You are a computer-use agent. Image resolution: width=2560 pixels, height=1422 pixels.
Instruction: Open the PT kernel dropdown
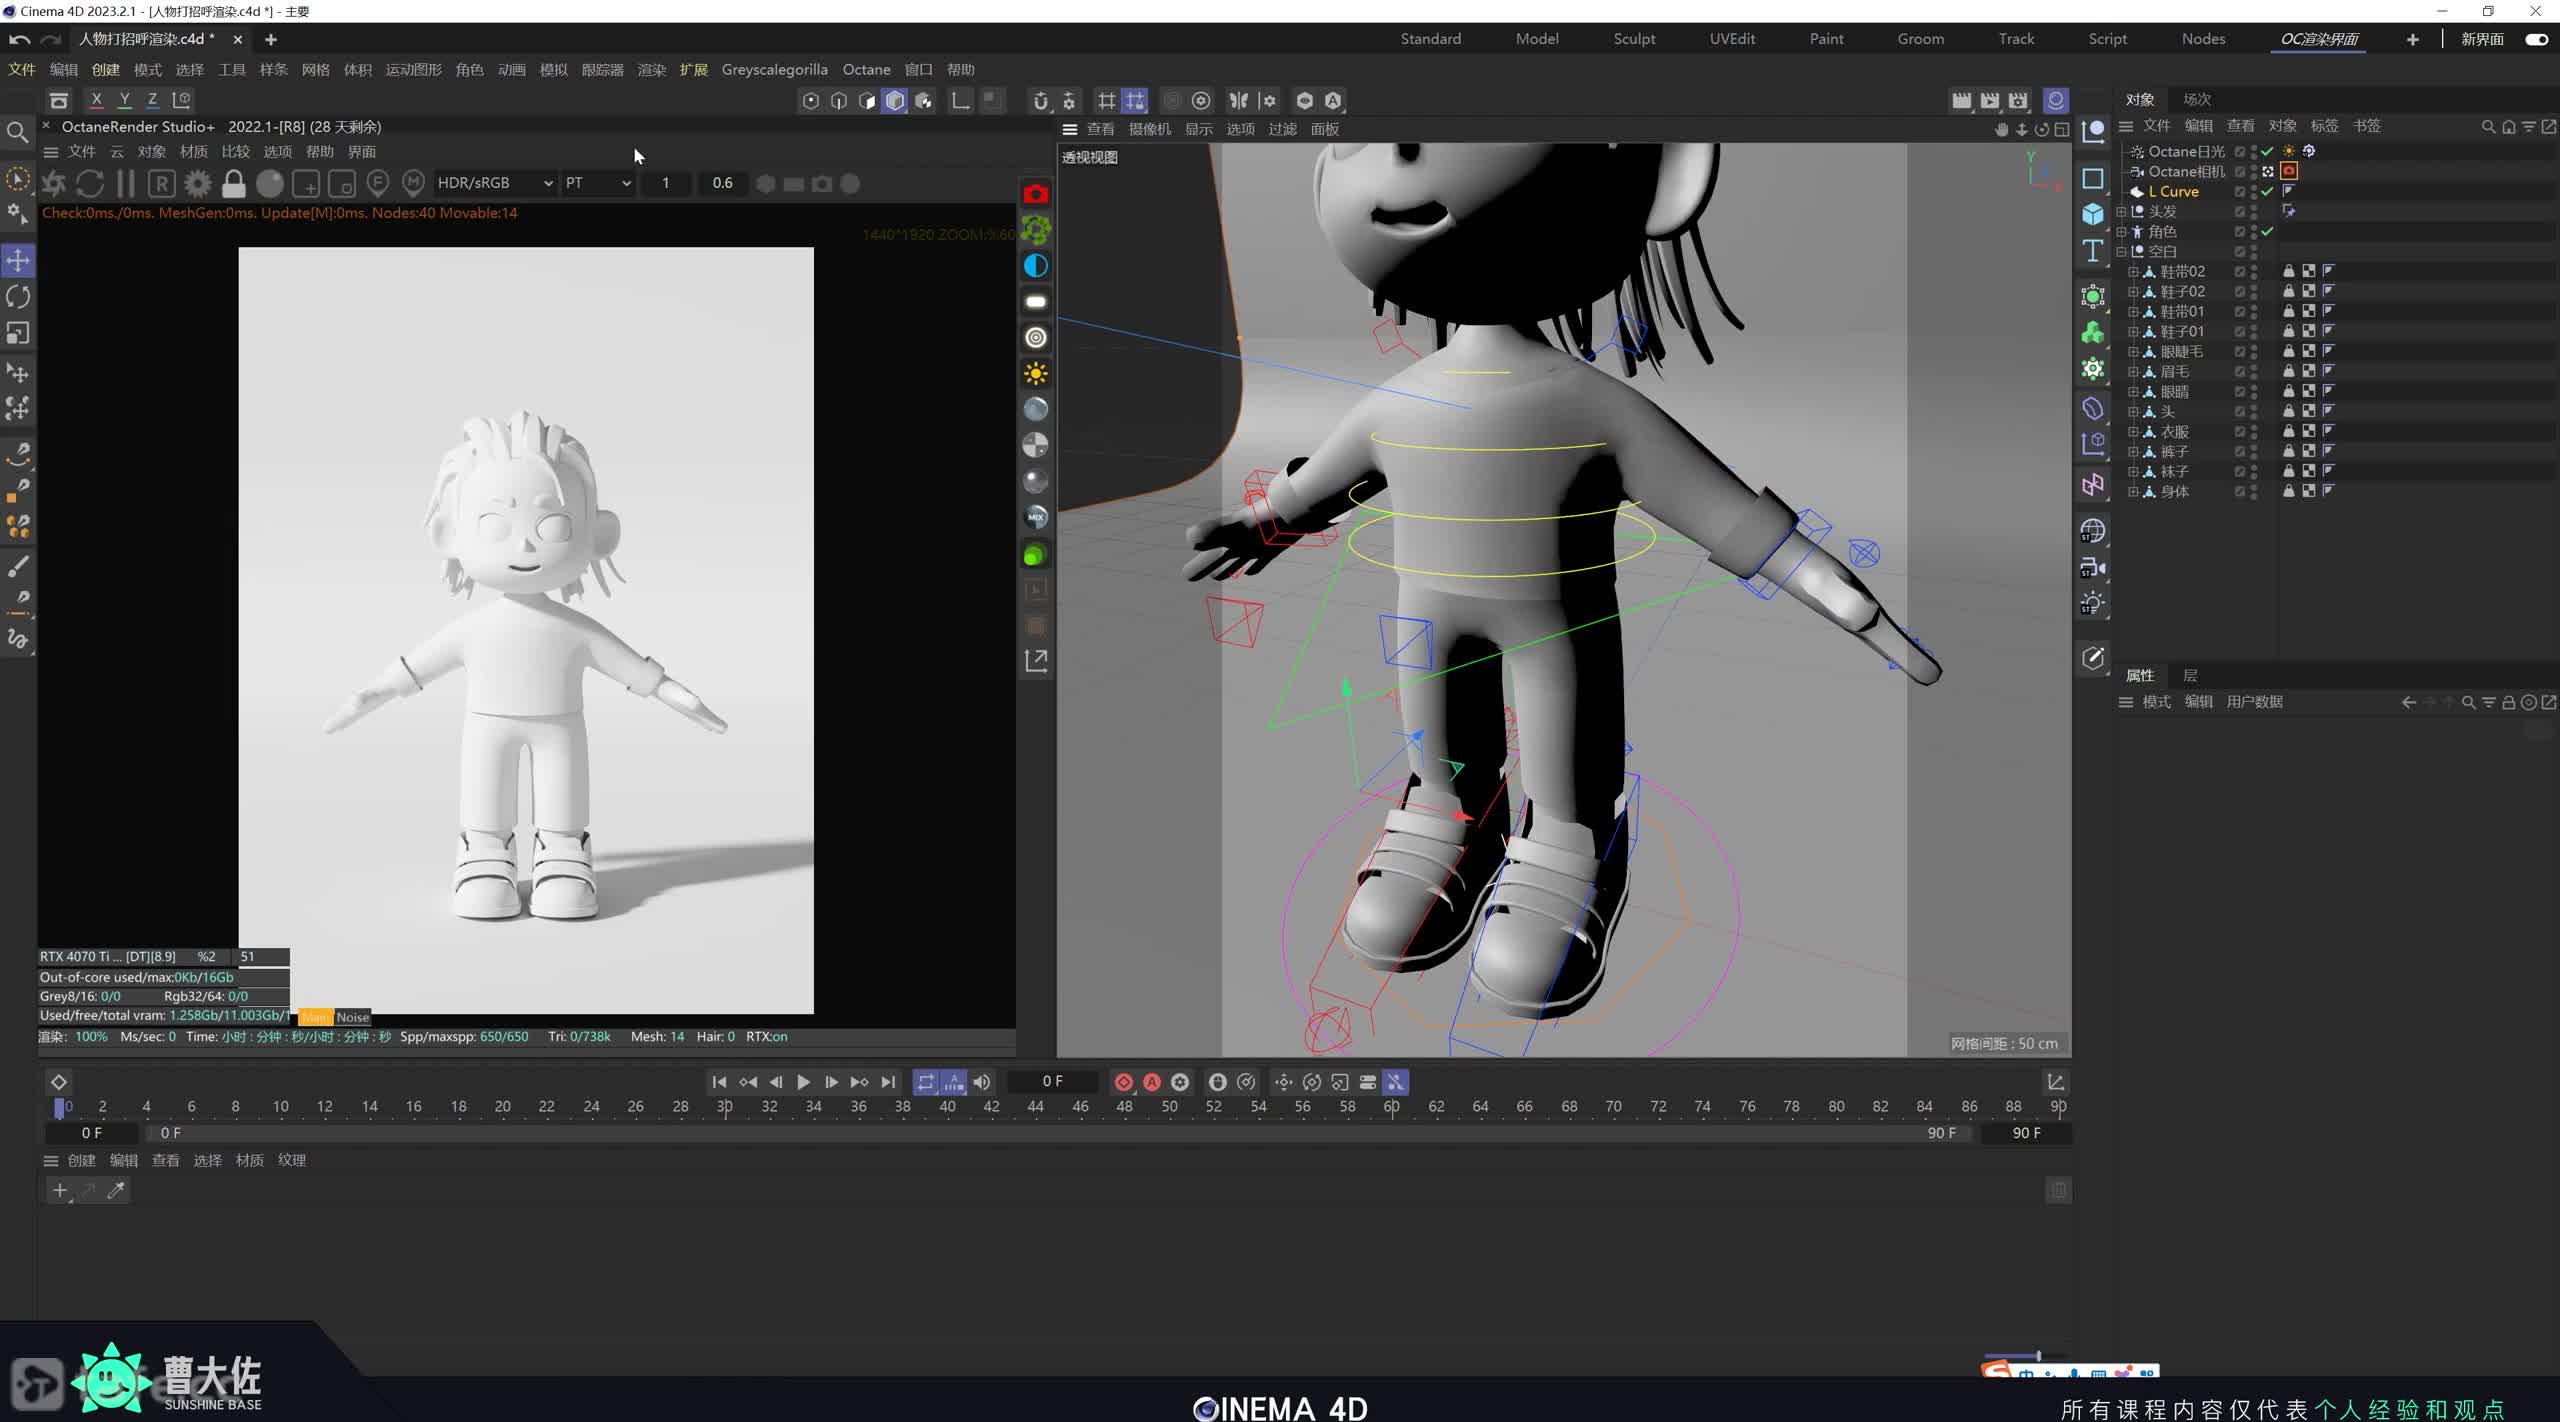coord(598,183)
